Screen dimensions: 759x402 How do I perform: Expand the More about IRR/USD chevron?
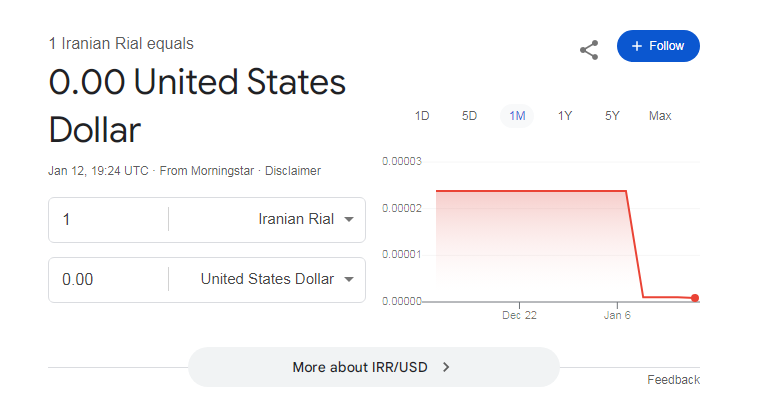pyautogui.click(x=446, y=367)
